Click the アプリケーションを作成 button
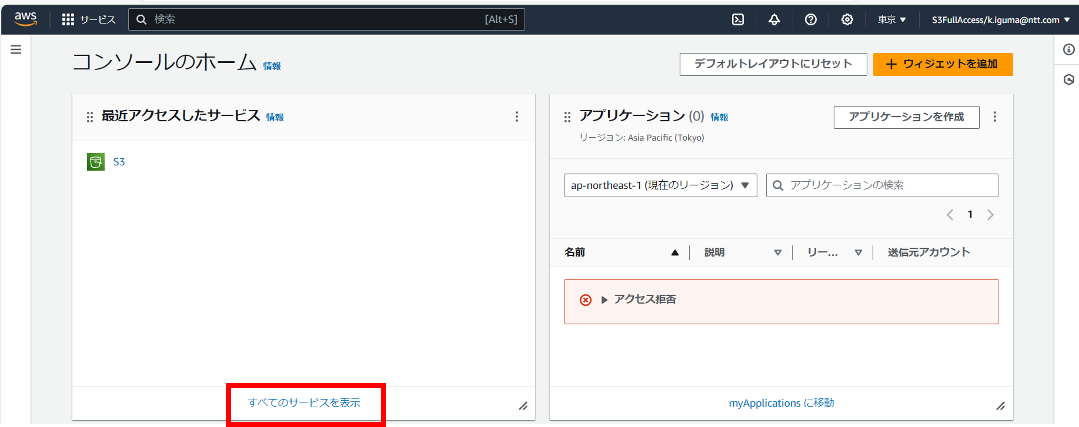This screenshot has width=1079, height=427. point(906,117)
